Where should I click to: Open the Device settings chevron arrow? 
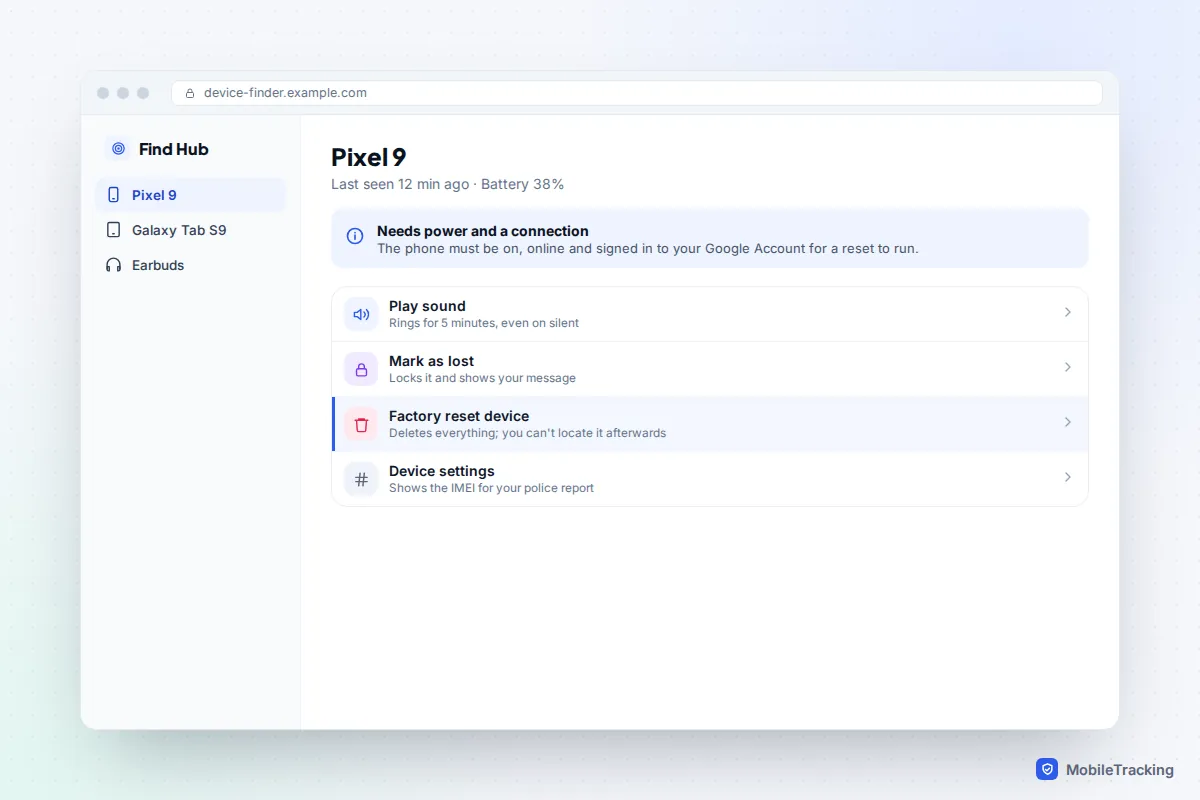(x=1067, y=477)
